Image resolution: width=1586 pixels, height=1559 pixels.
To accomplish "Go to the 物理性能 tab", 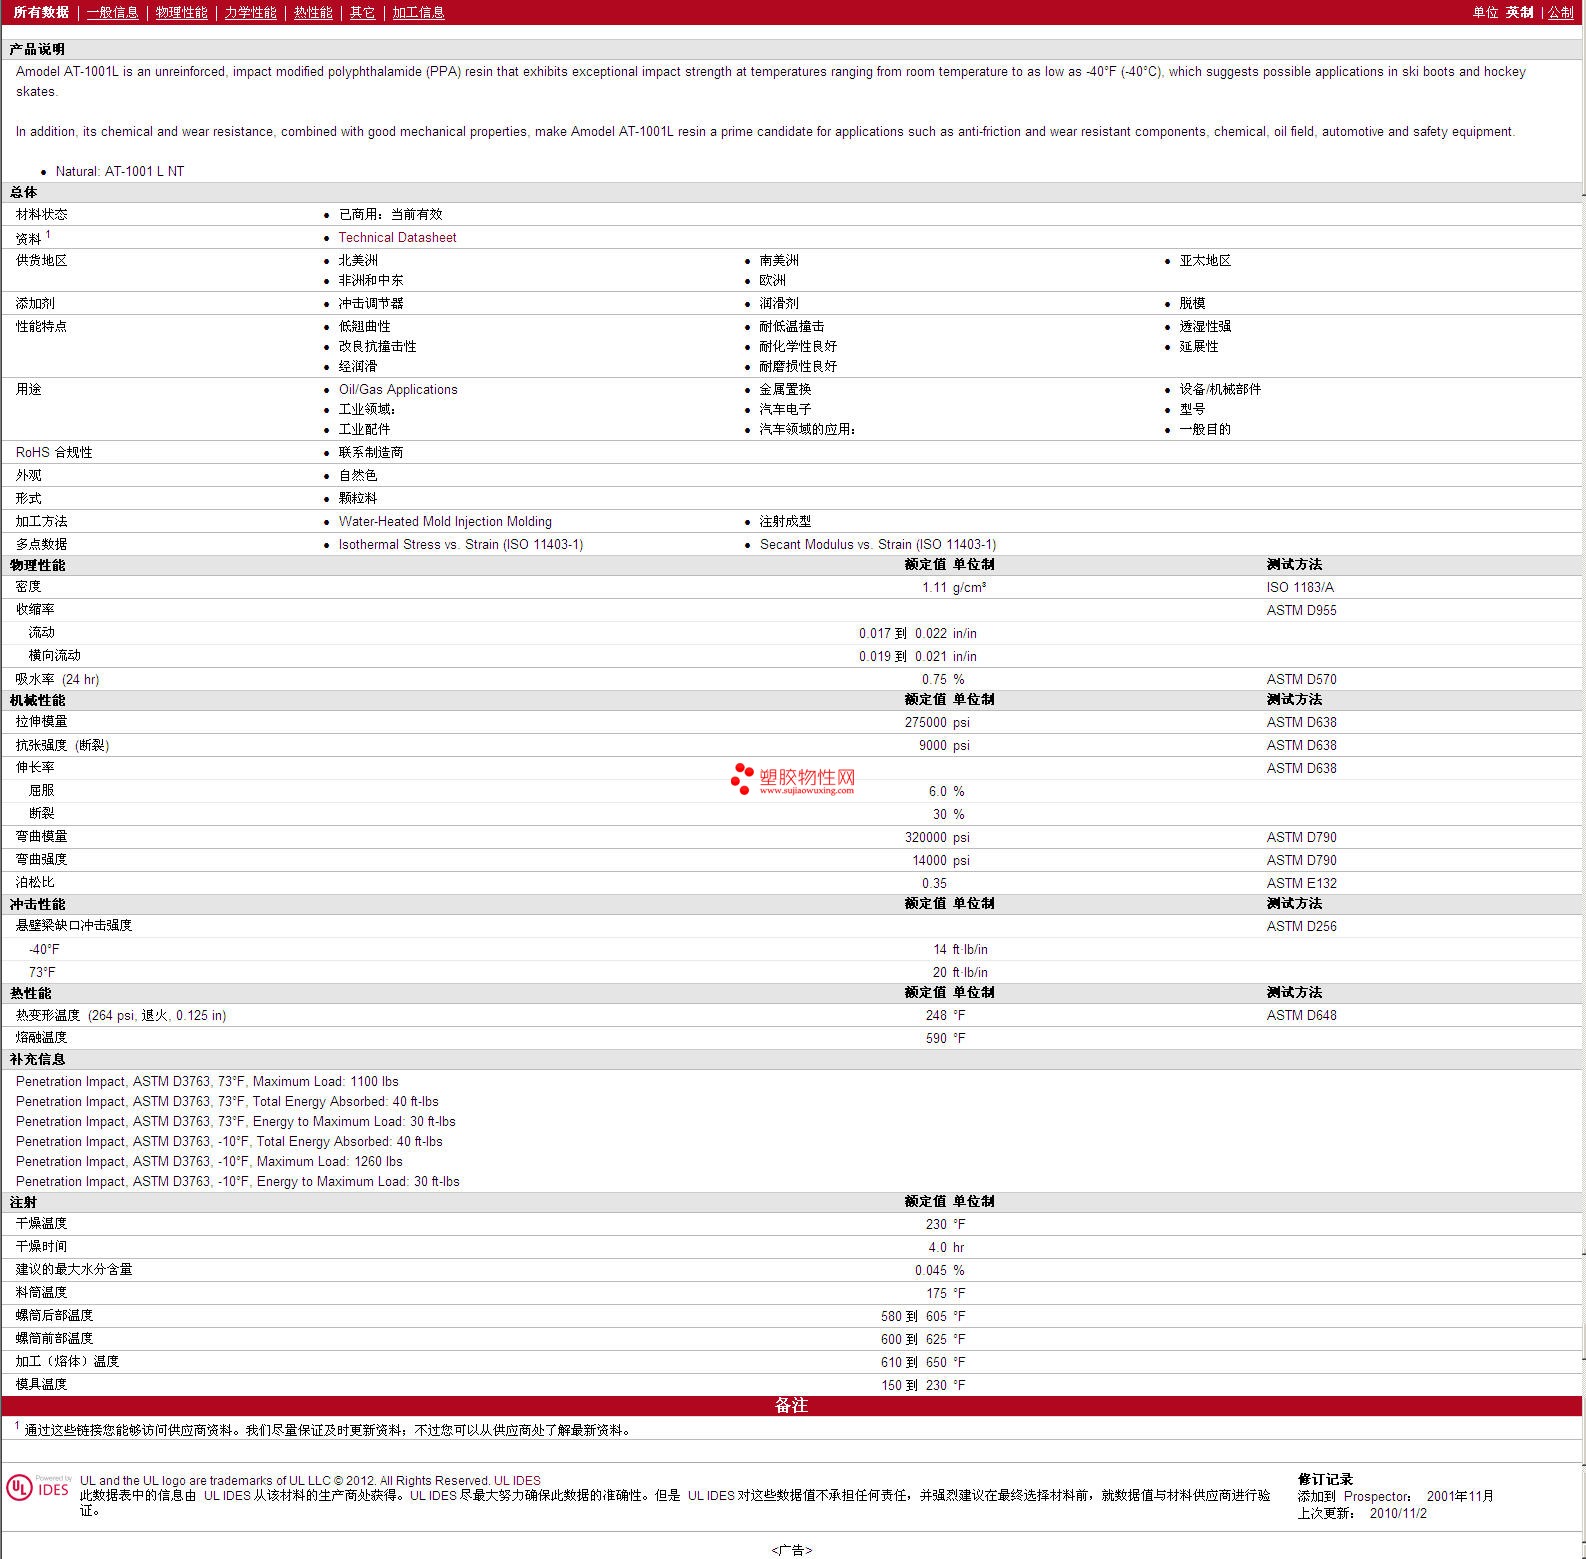I will 181,12.
